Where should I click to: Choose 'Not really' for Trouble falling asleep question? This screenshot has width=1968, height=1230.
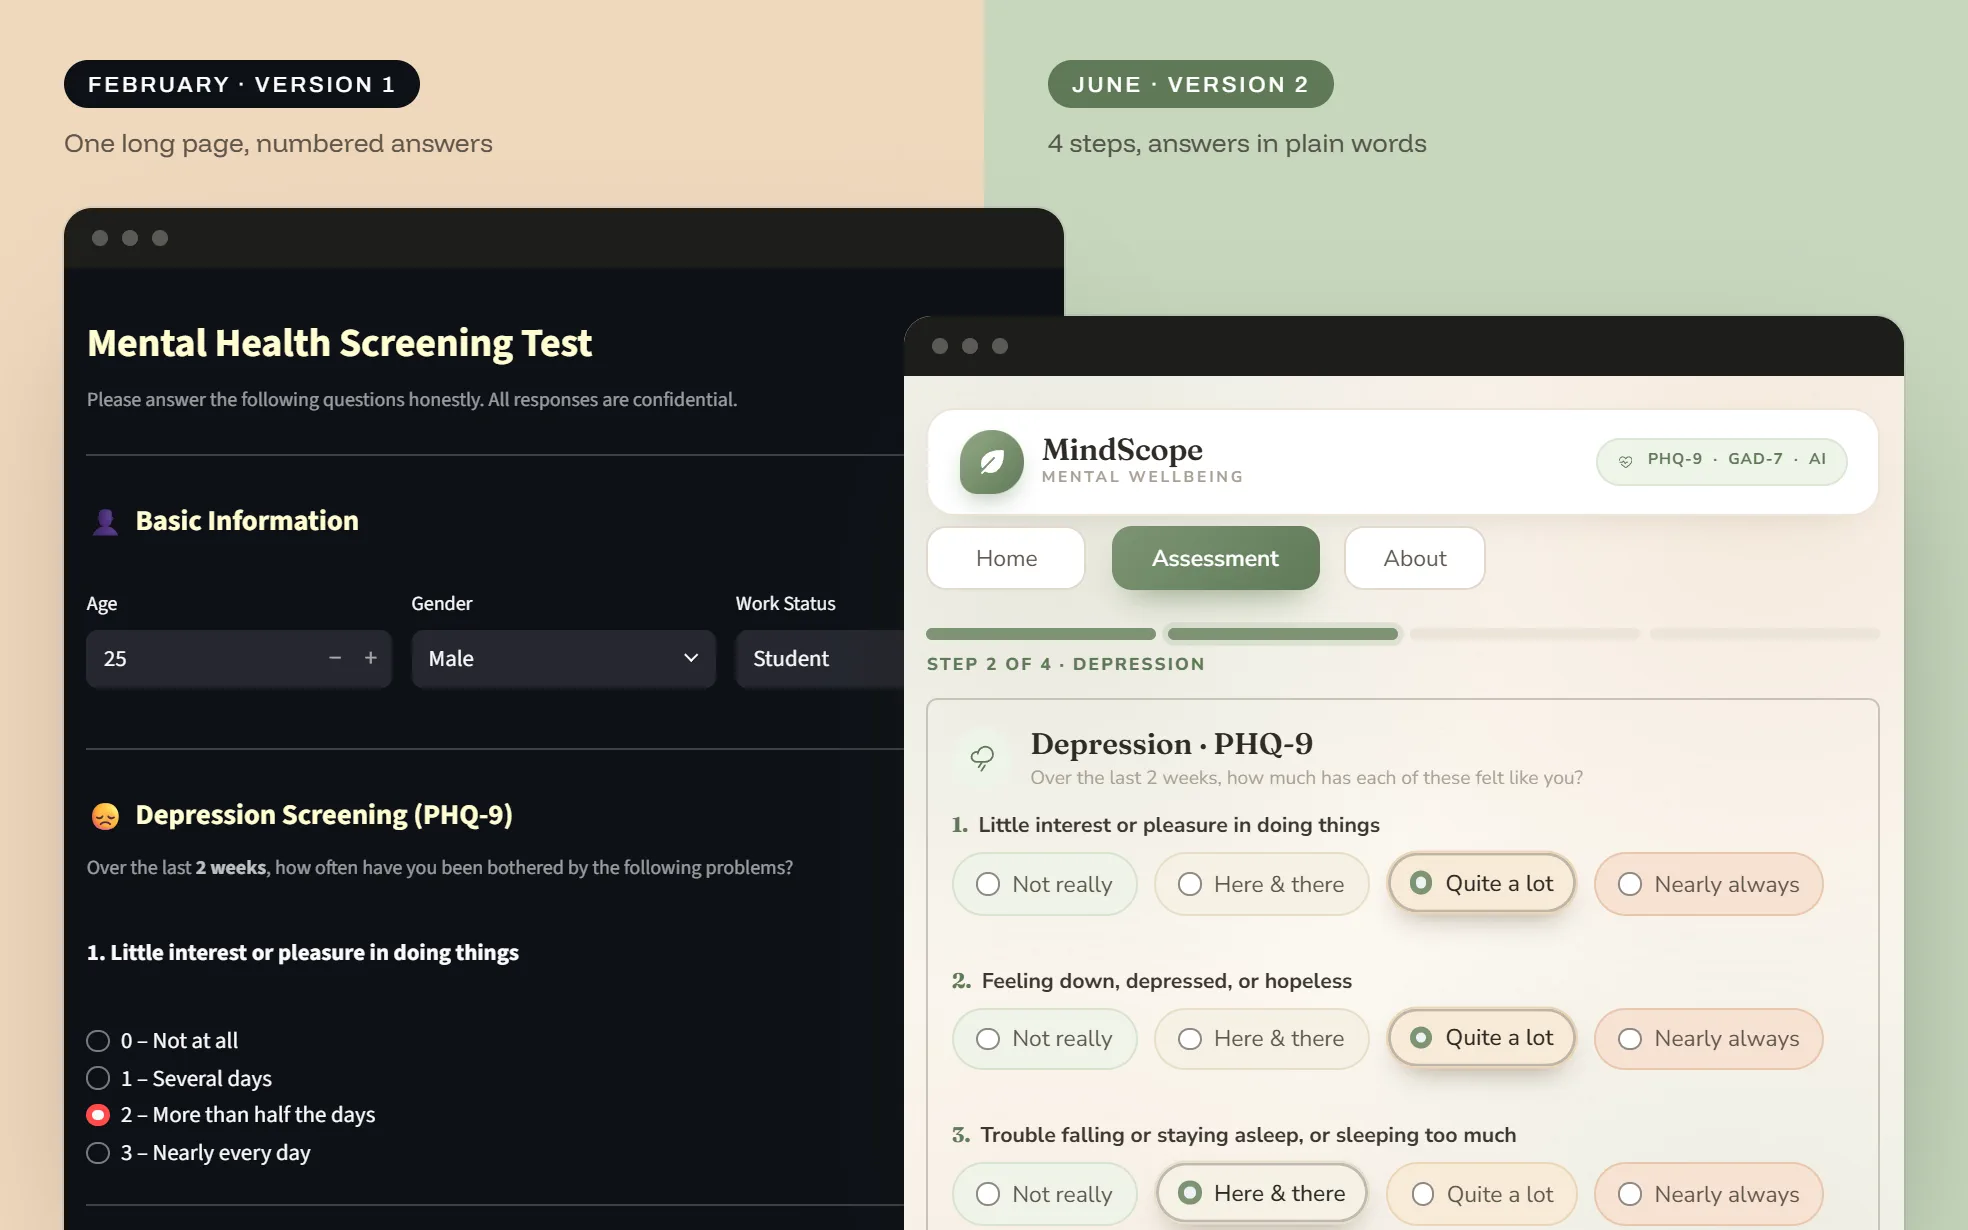[1044, 1194]
